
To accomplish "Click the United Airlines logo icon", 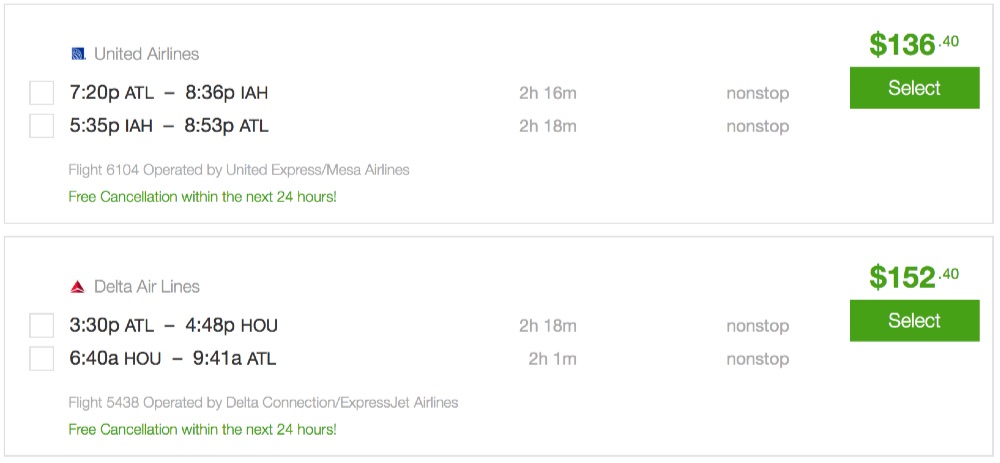I will pos(79,54).
